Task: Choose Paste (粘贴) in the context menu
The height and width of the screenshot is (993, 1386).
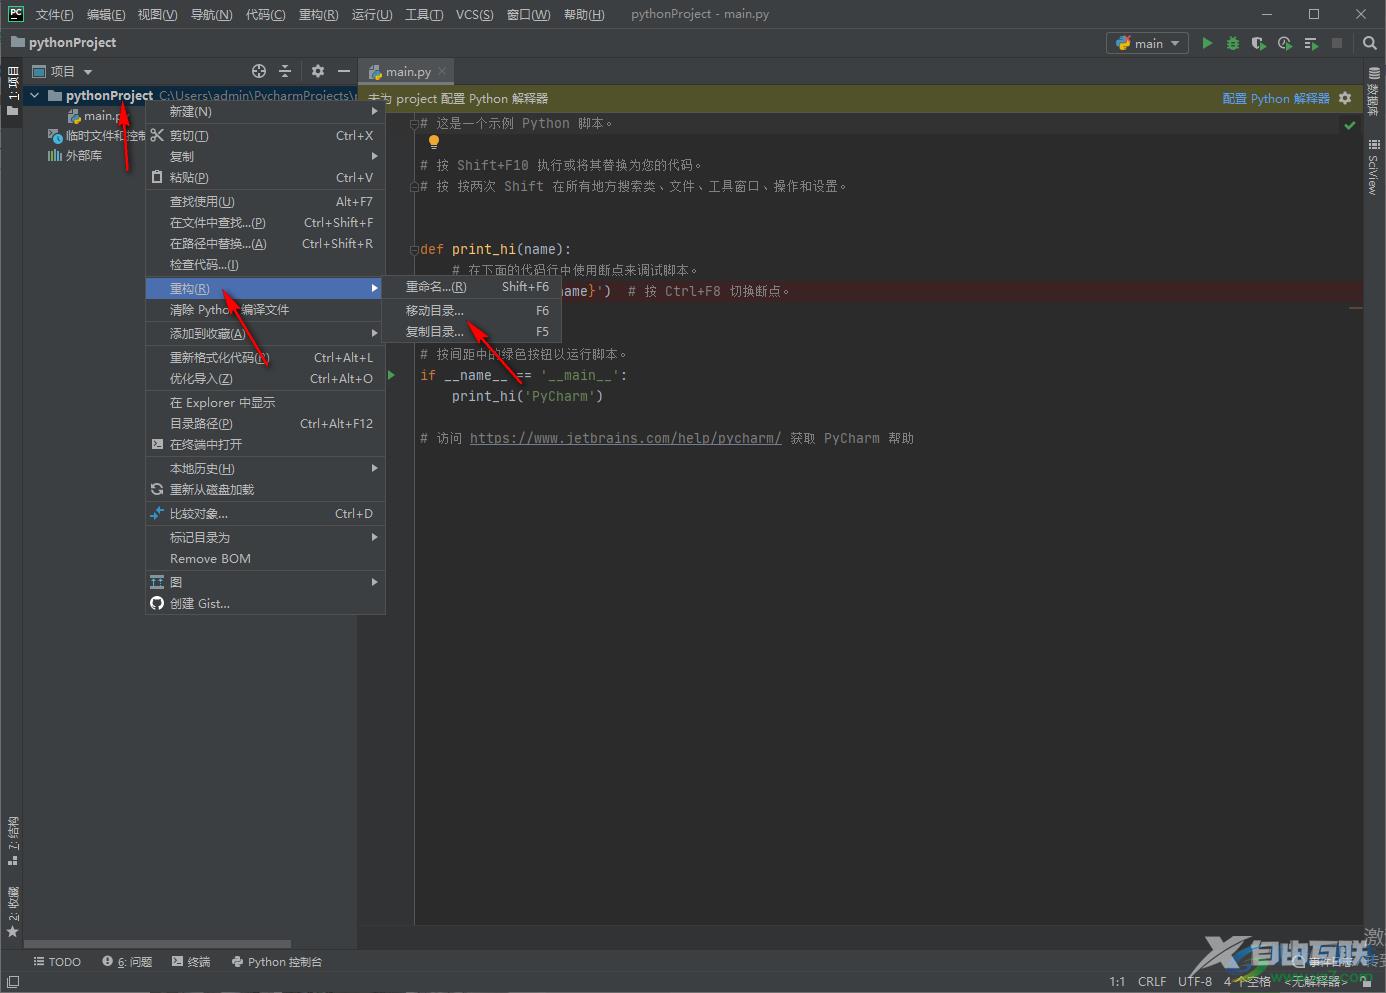Action: [265, 178]
